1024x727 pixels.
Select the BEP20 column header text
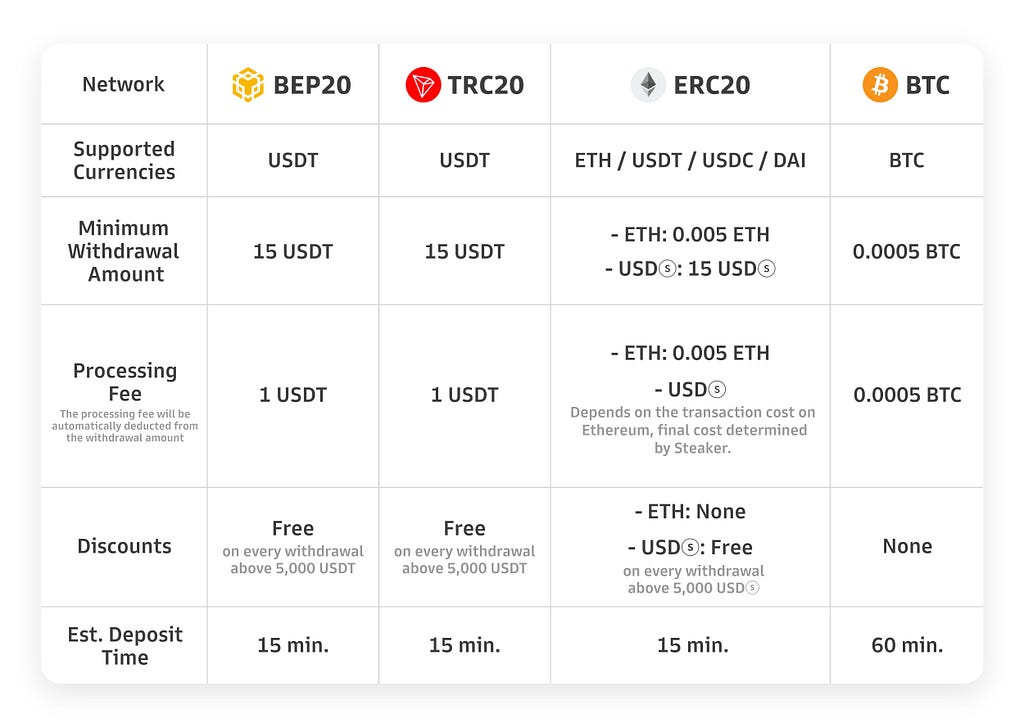coord(312,85)
